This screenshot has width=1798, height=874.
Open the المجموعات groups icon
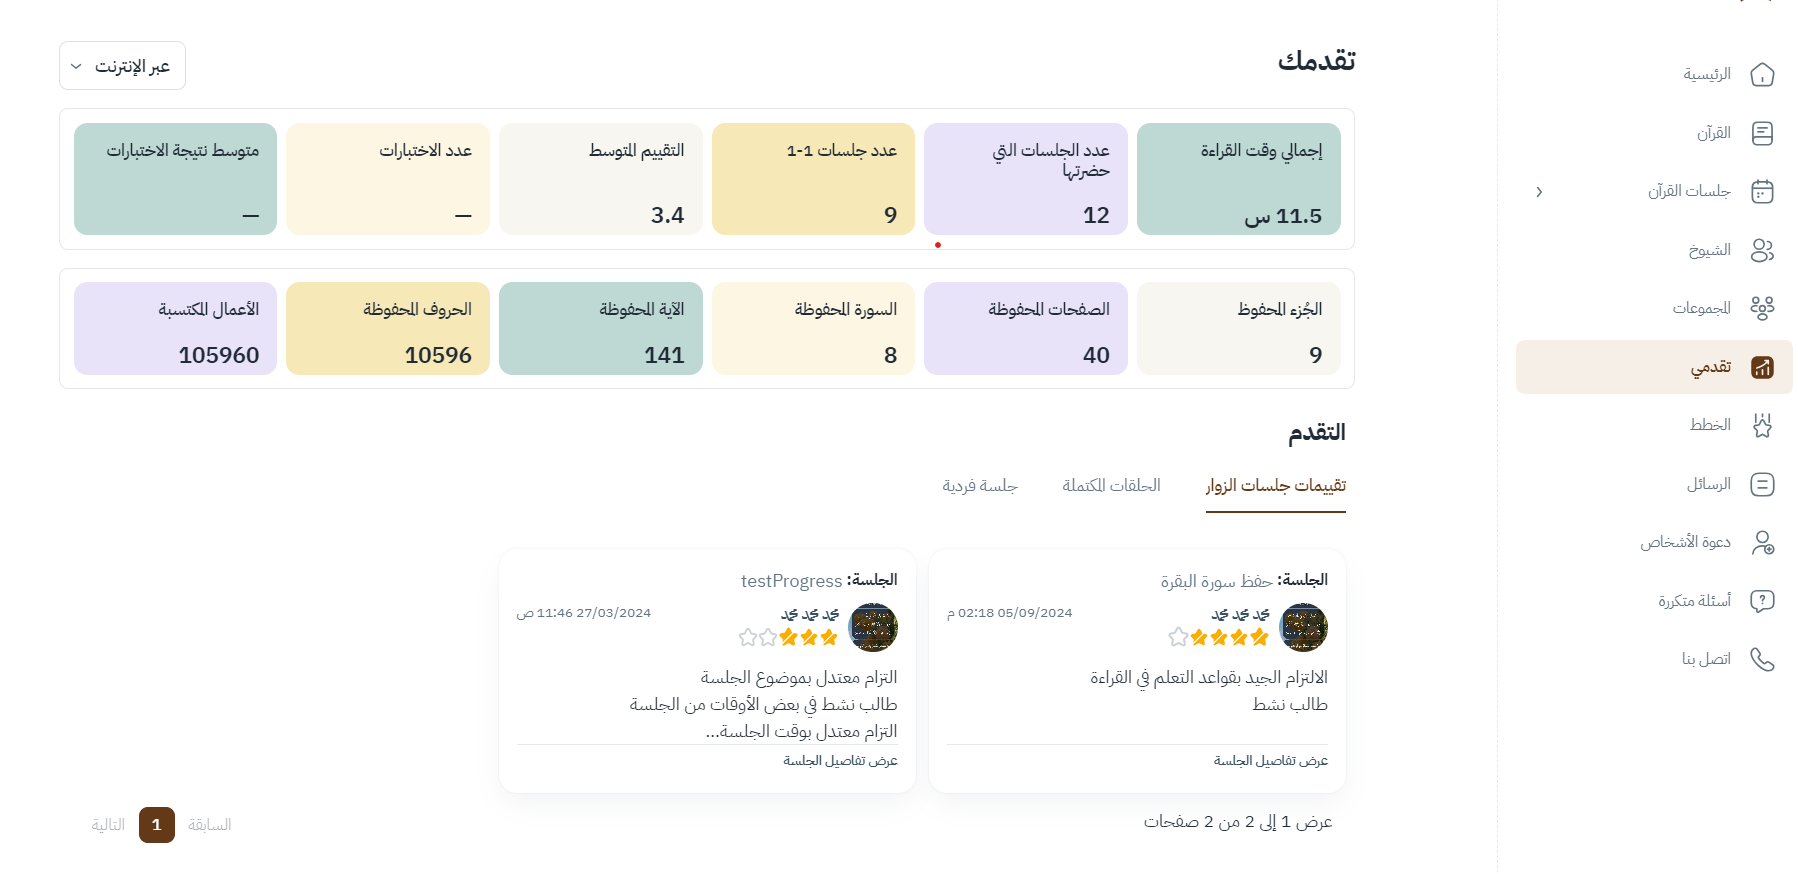pos(1762,308)
